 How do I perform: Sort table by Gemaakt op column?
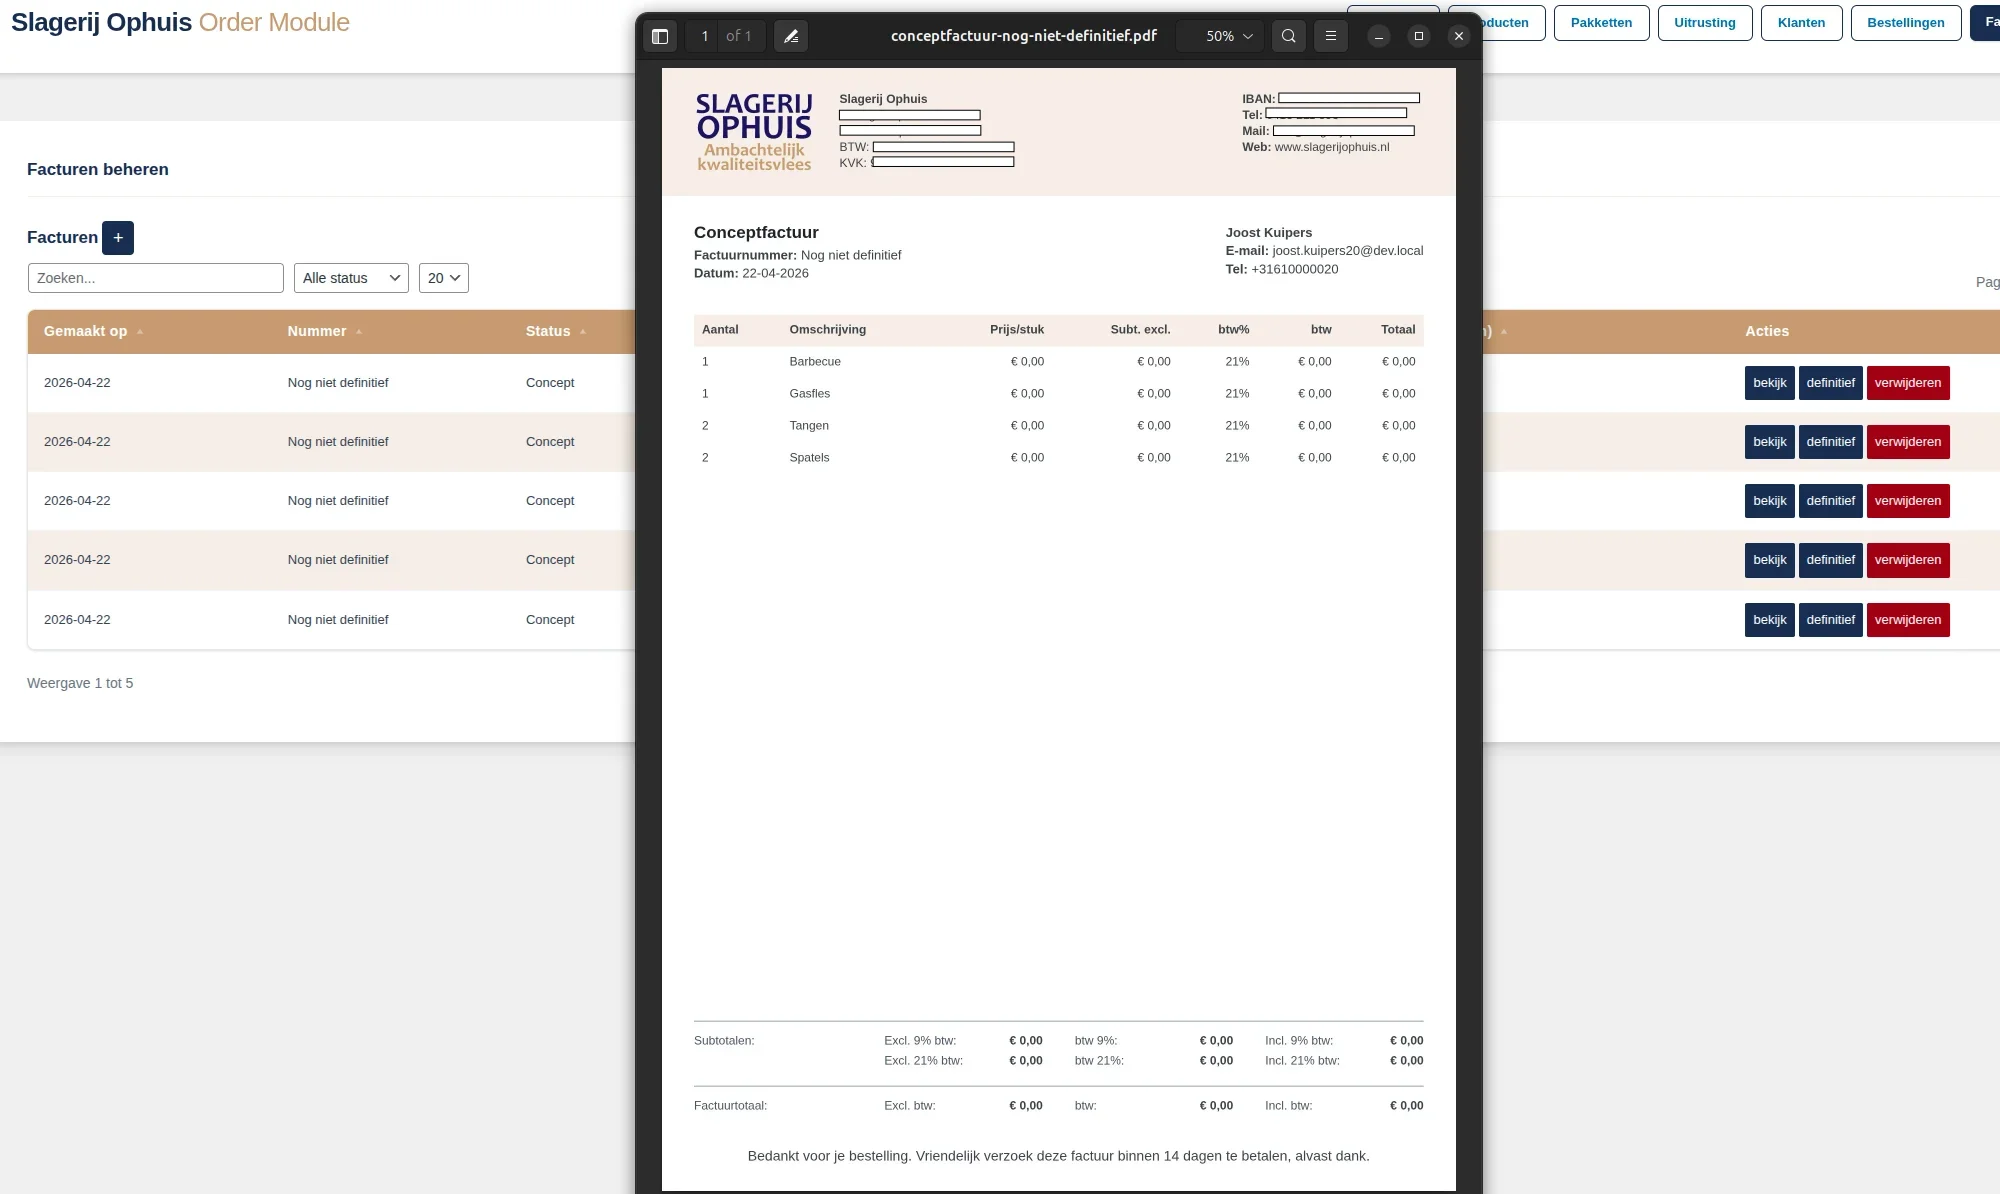point(93,331)
